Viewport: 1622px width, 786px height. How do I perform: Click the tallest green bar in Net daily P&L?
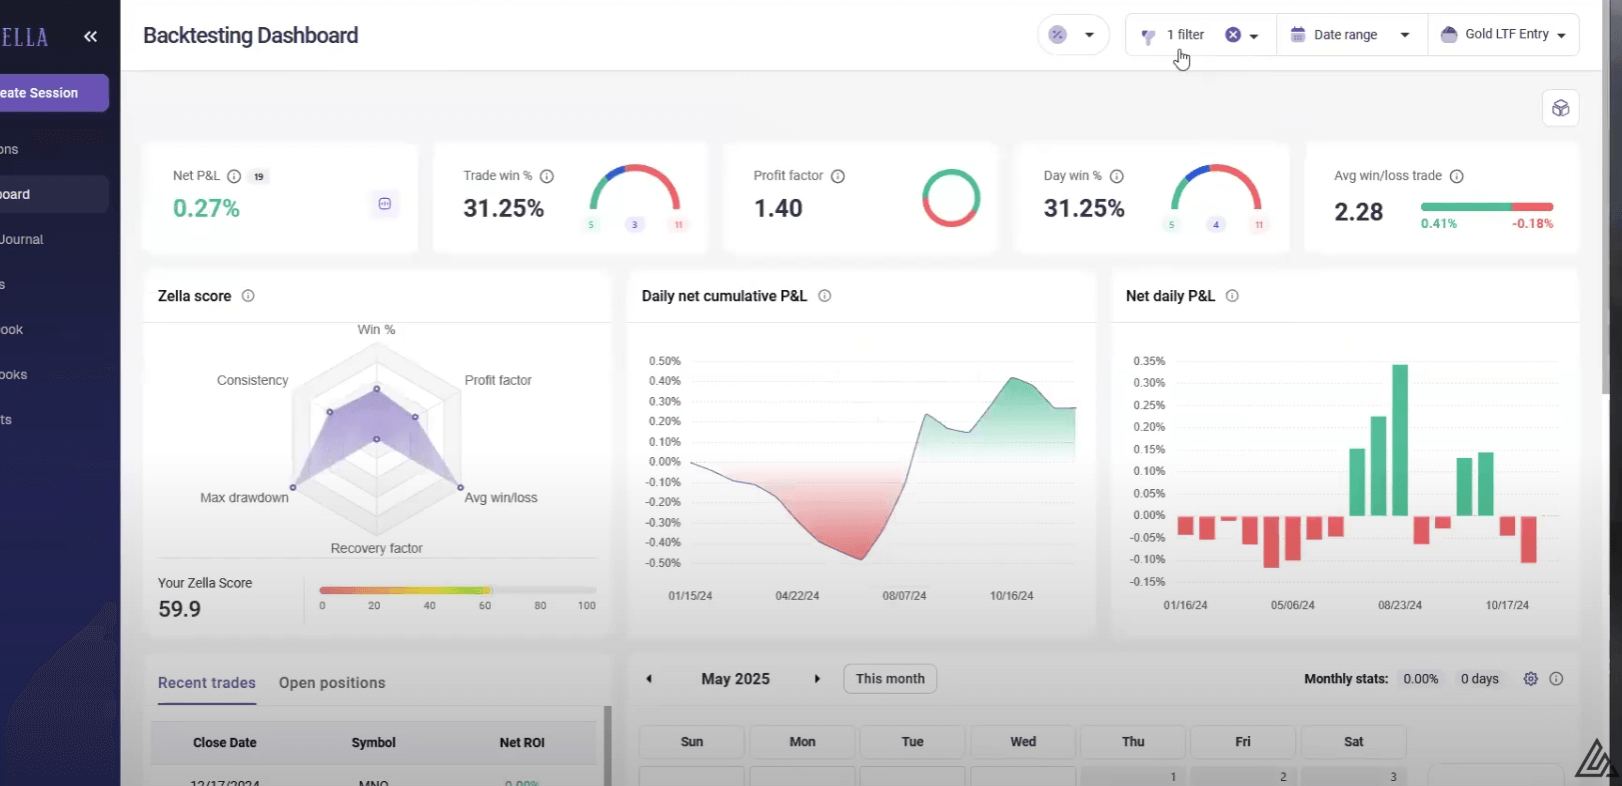(x=1400, y=440)
